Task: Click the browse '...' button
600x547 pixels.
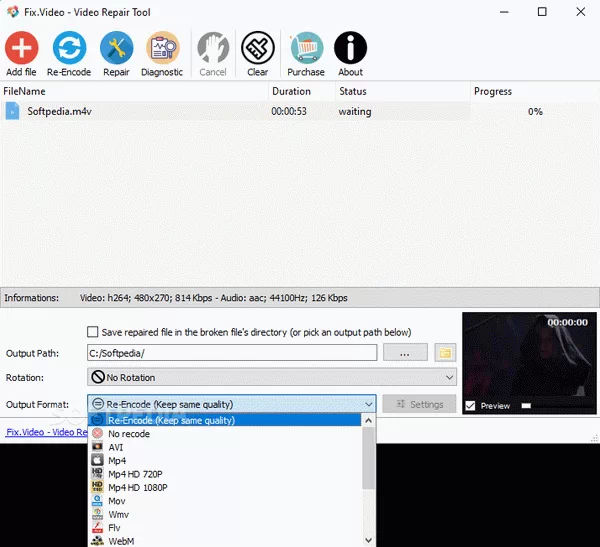Action: pos(405,352)
